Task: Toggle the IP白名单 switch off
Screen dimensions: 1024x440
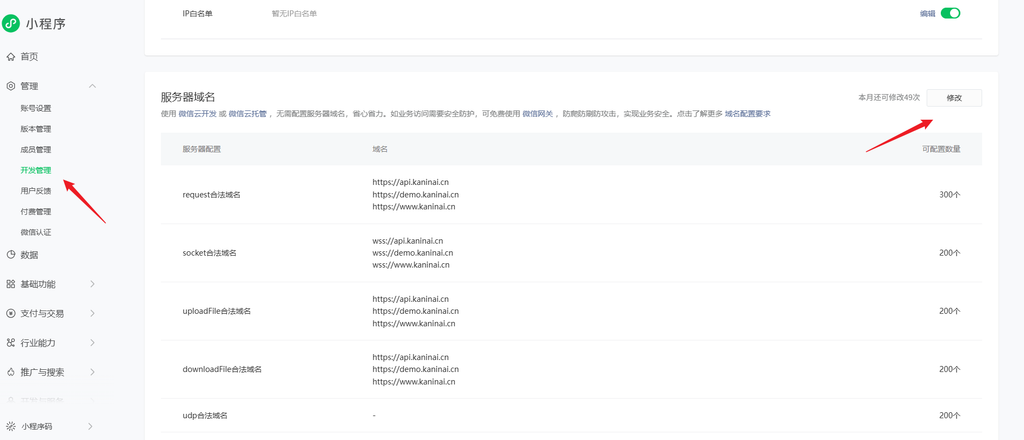Action: 950,13
